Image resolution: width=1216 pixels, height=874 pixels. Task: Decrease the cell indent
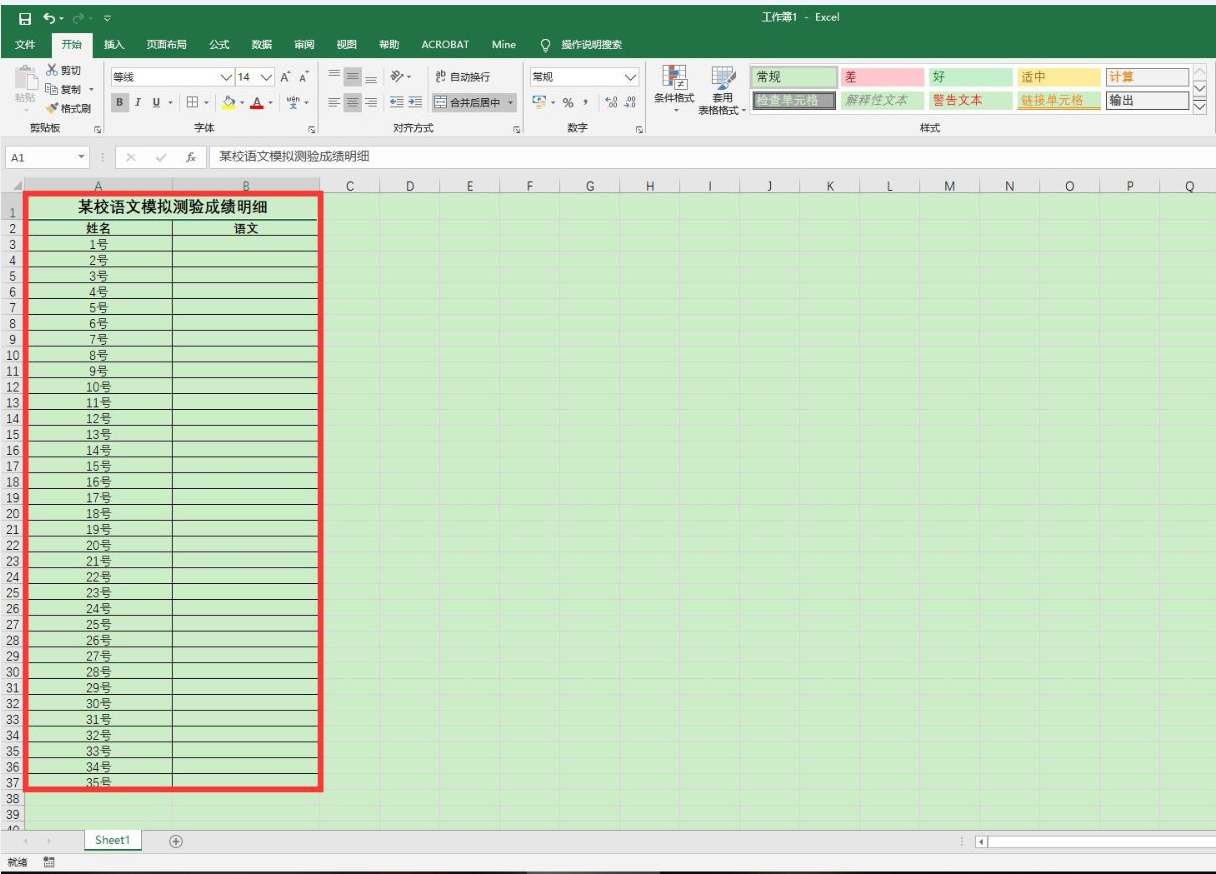tap(396, 102)
